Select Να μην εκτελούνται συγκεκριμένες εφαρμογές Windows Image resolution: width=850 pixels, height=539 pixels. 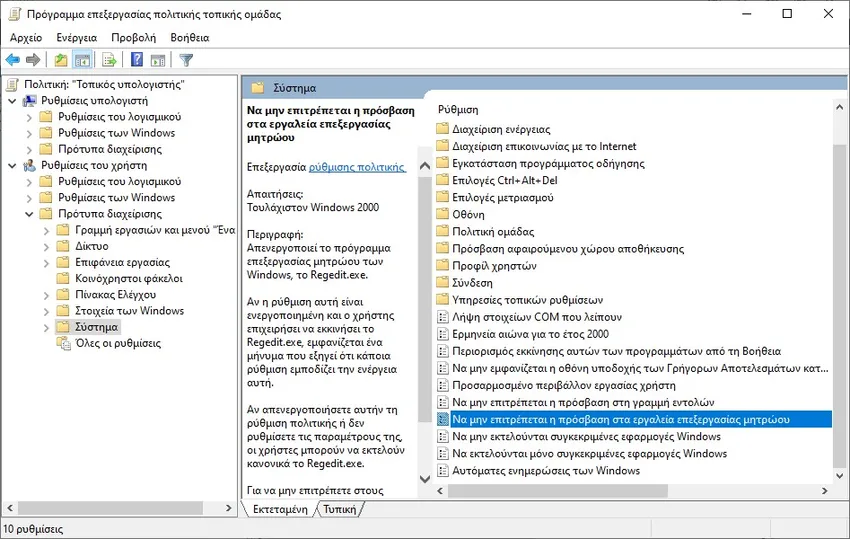click(x=587, y=437)
